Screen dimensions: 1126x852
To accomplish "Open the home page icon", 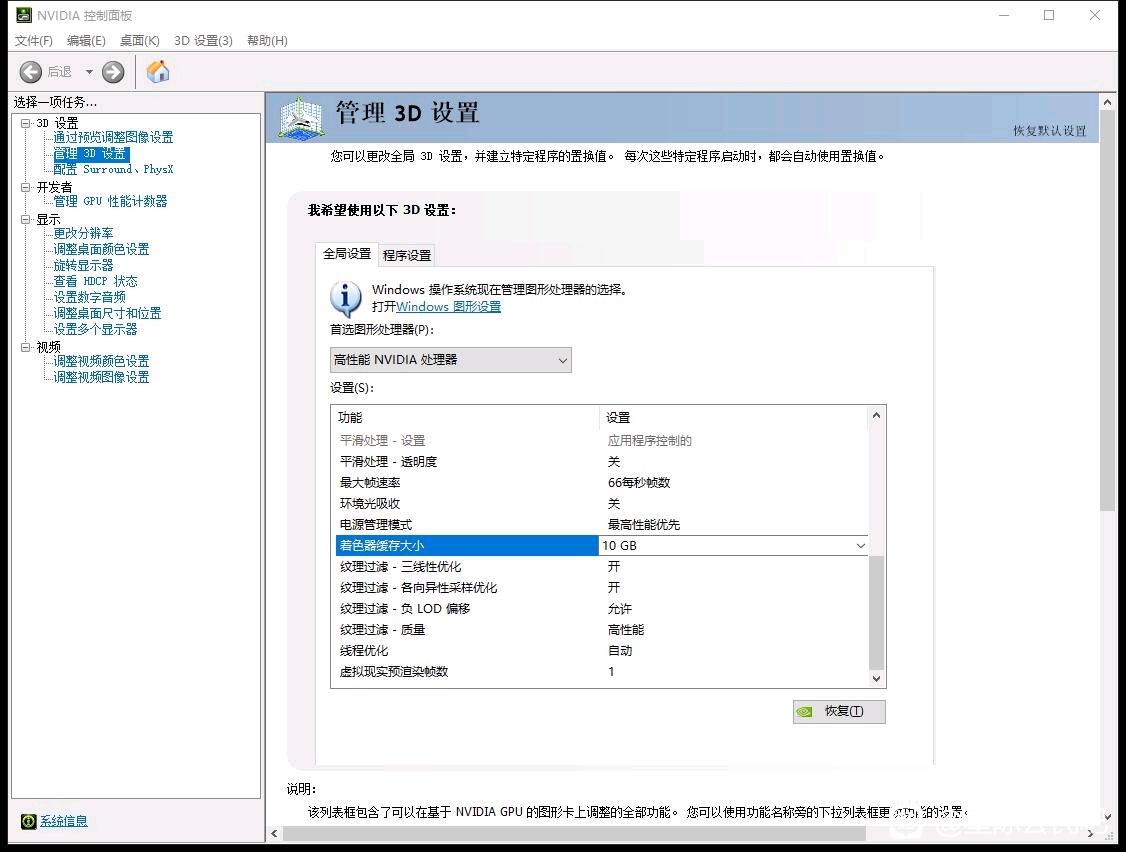I will pos(158,71).
